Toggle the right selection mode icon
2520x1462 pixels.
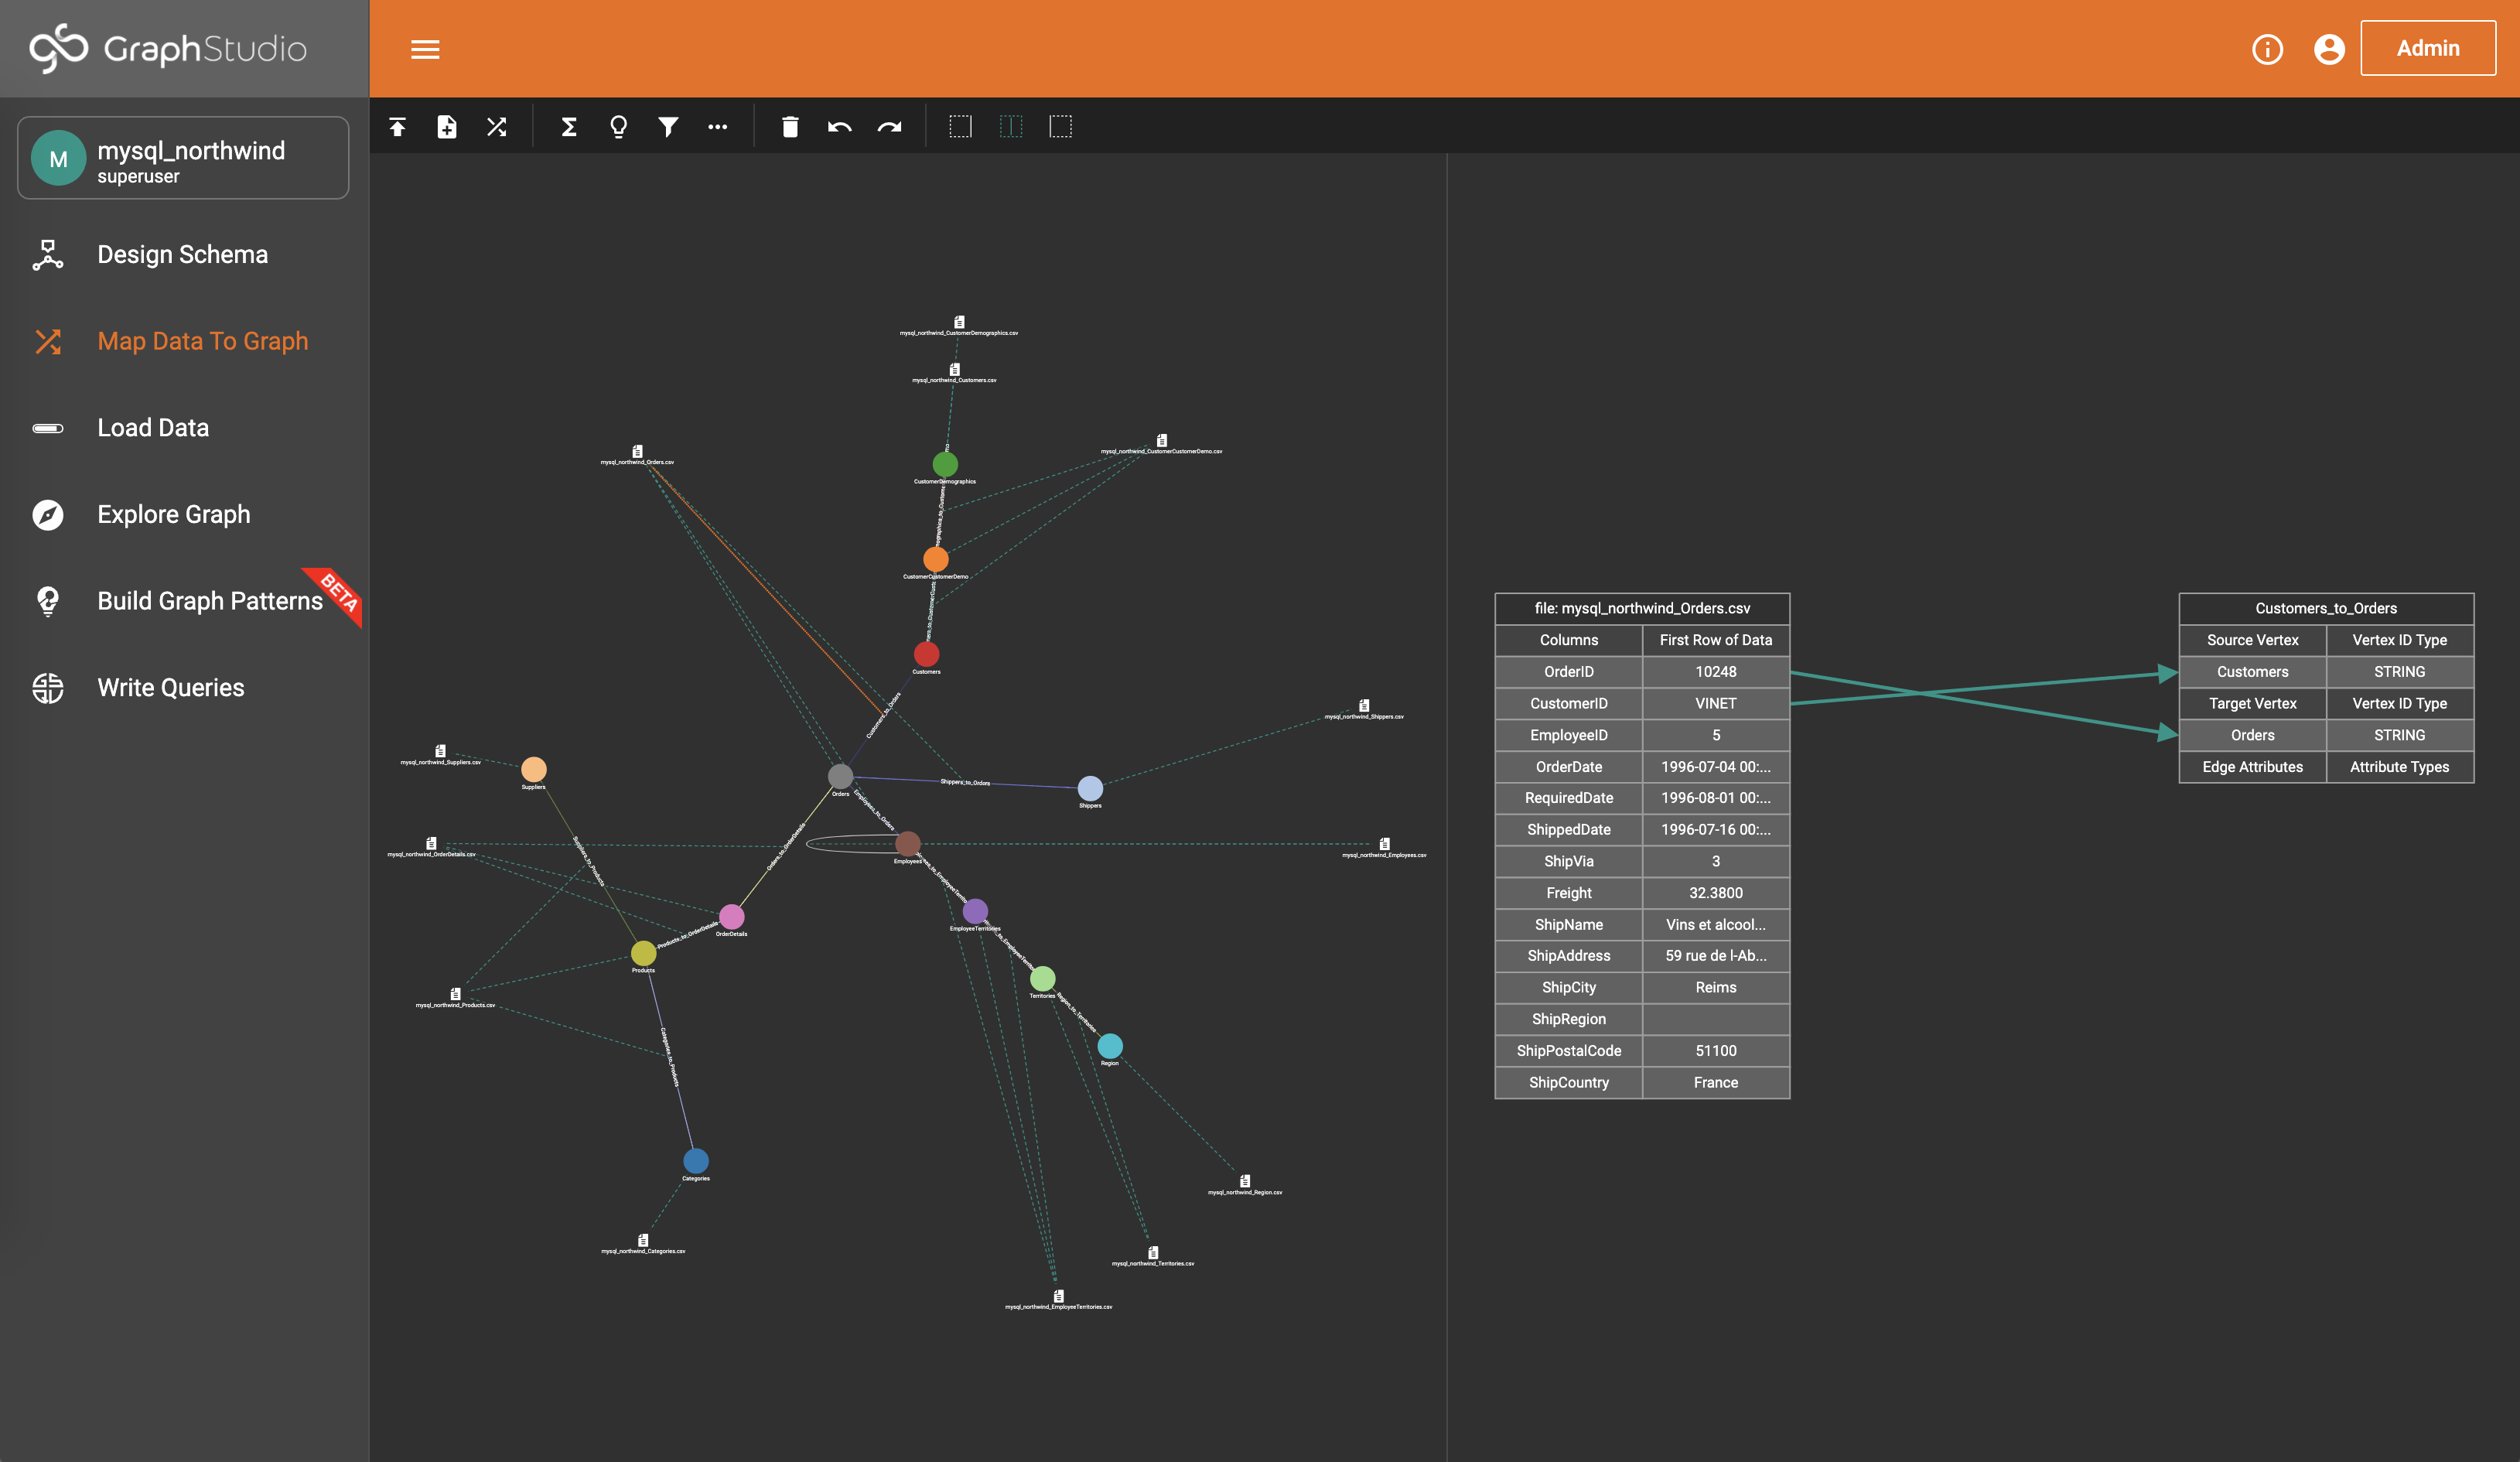[x=1060, y=126]
